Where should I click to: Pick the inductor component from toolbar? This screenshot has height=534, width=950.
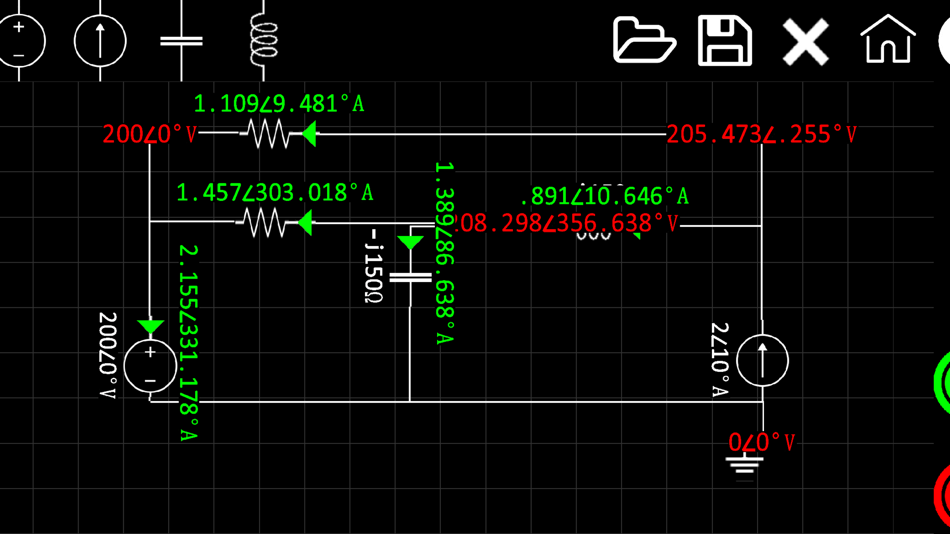[264, 41]
